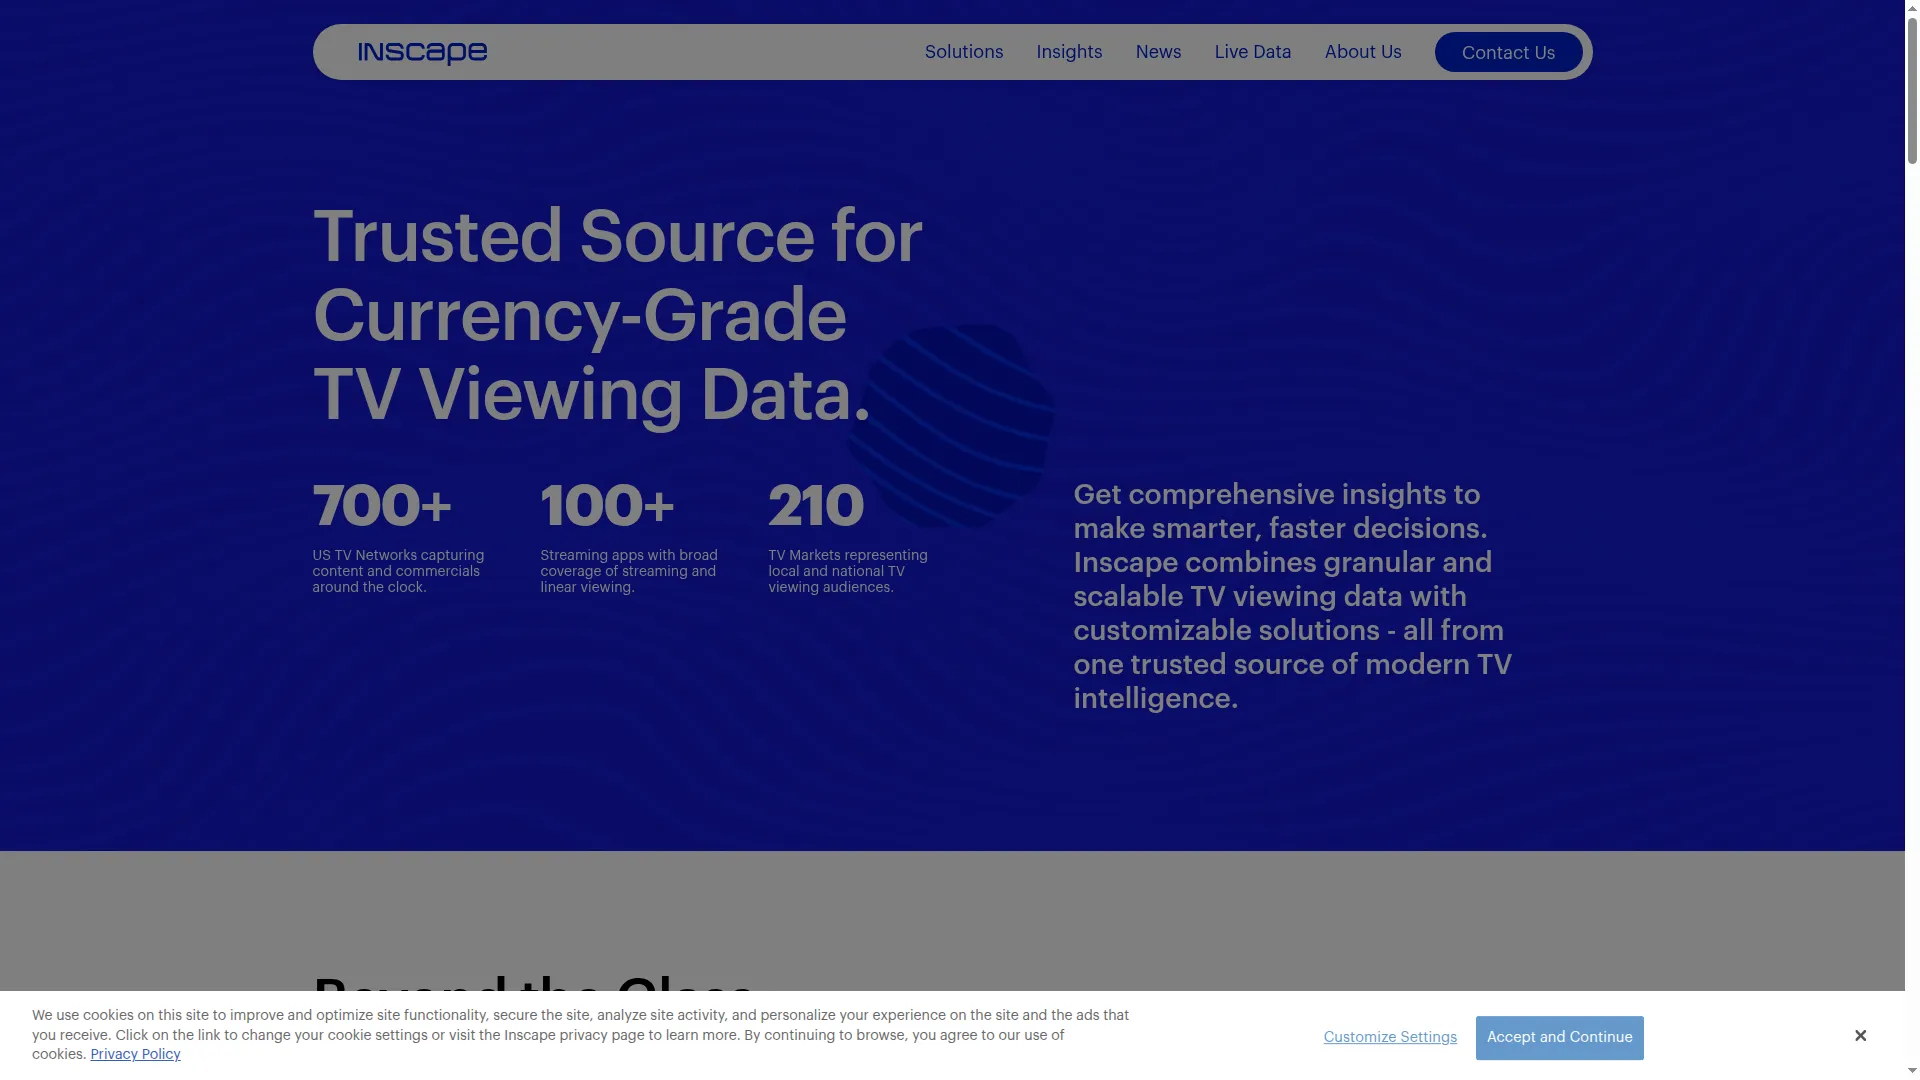Open the About Us menu
1920x1080 pixels.
[1363, 52]
